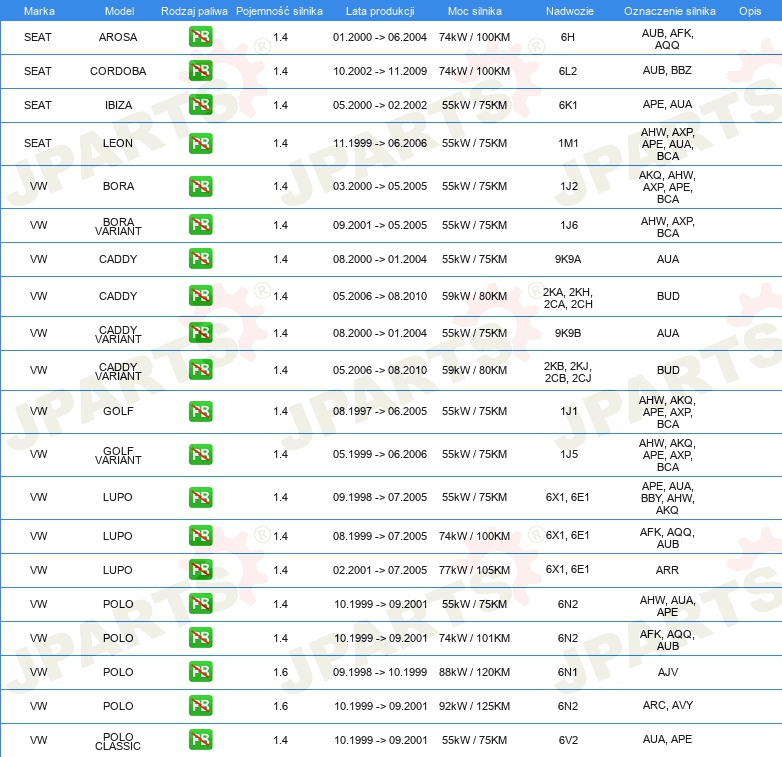Viewport: 782px width, 757px height.
Task: Select the BORA VARIANT model cell
Action: [118, 226]
